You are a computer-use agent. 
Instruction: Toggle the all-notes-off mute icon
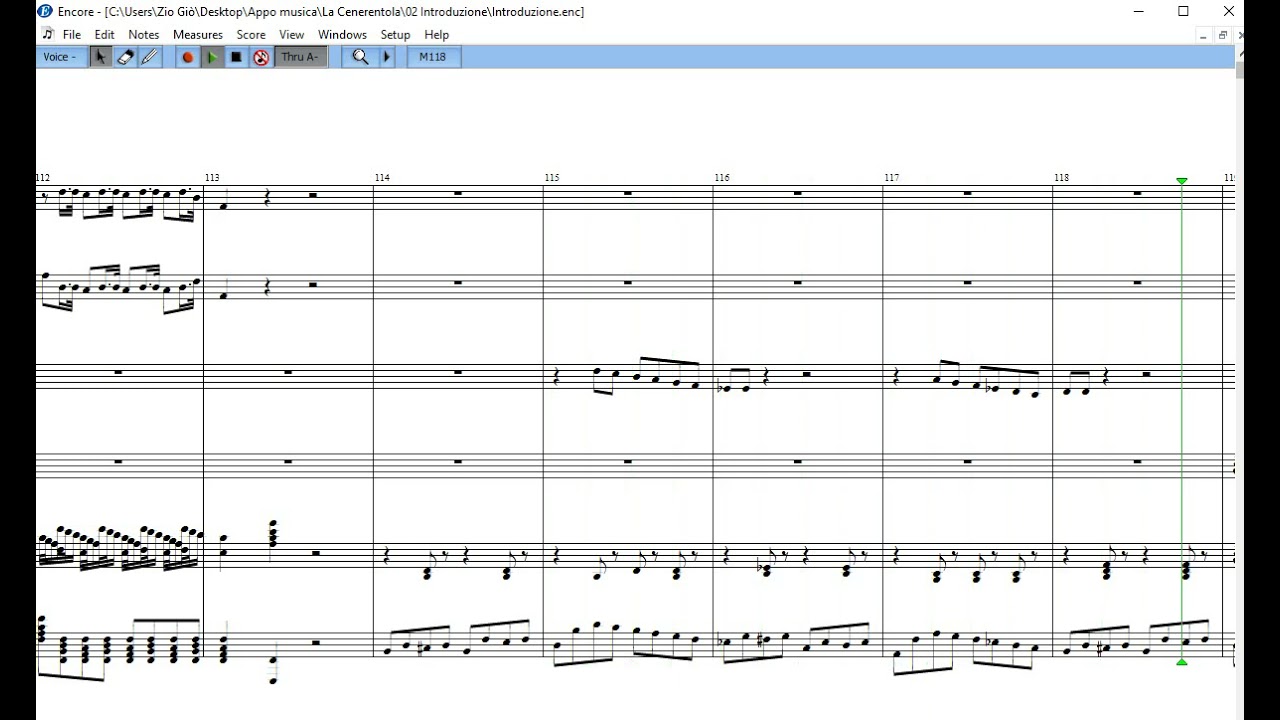[261, 57]
